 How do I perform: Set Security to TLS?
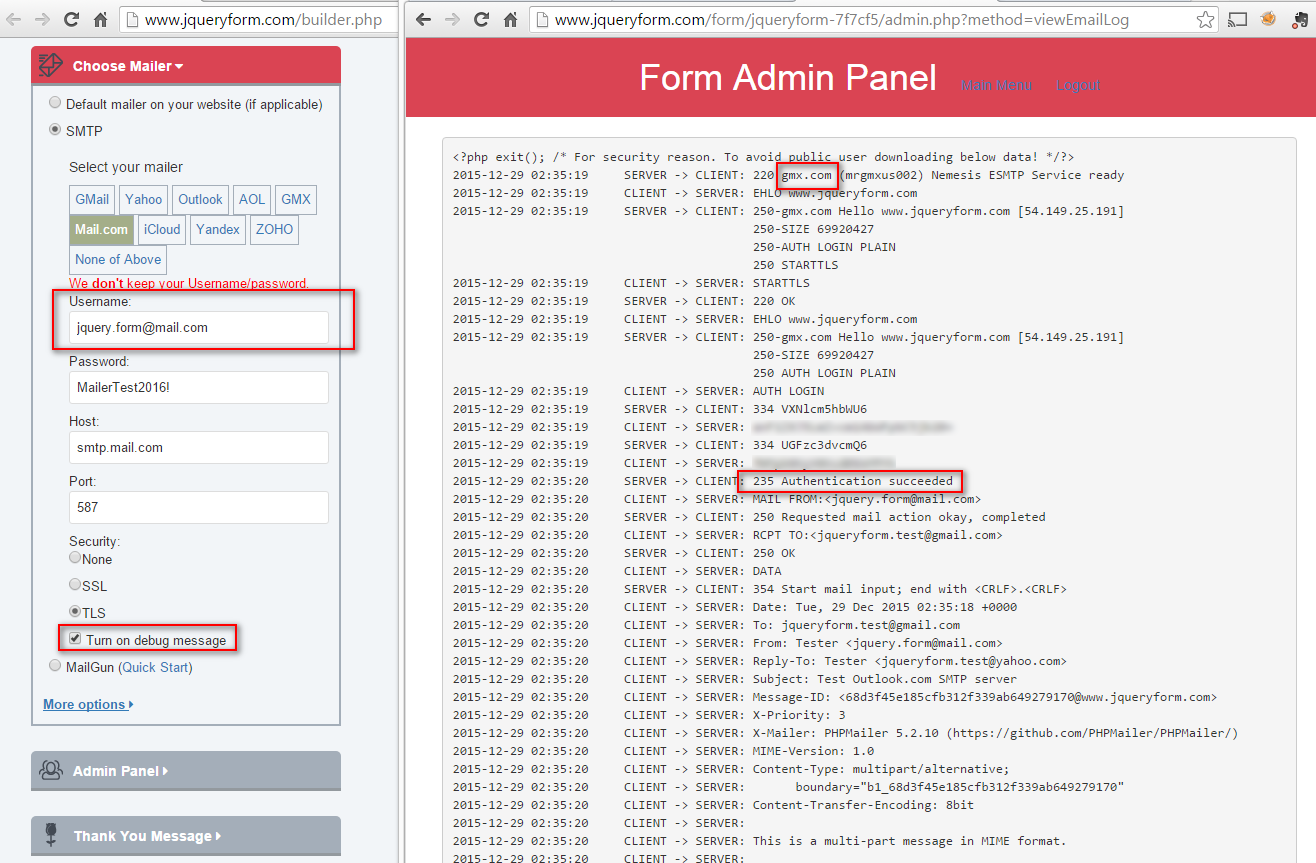point(75,611)
